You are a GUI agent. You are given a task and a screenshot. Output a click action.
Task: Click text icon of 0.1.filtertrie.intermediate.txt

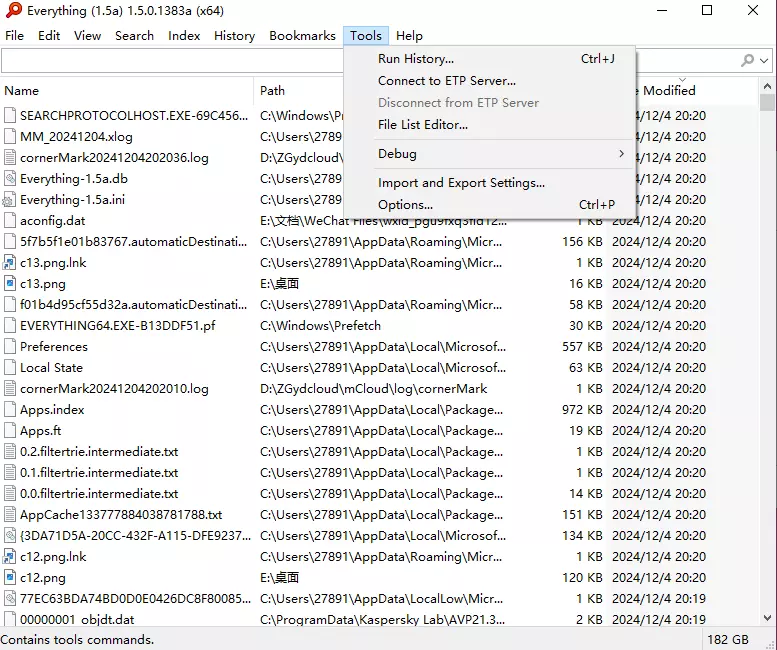point(9,473)
